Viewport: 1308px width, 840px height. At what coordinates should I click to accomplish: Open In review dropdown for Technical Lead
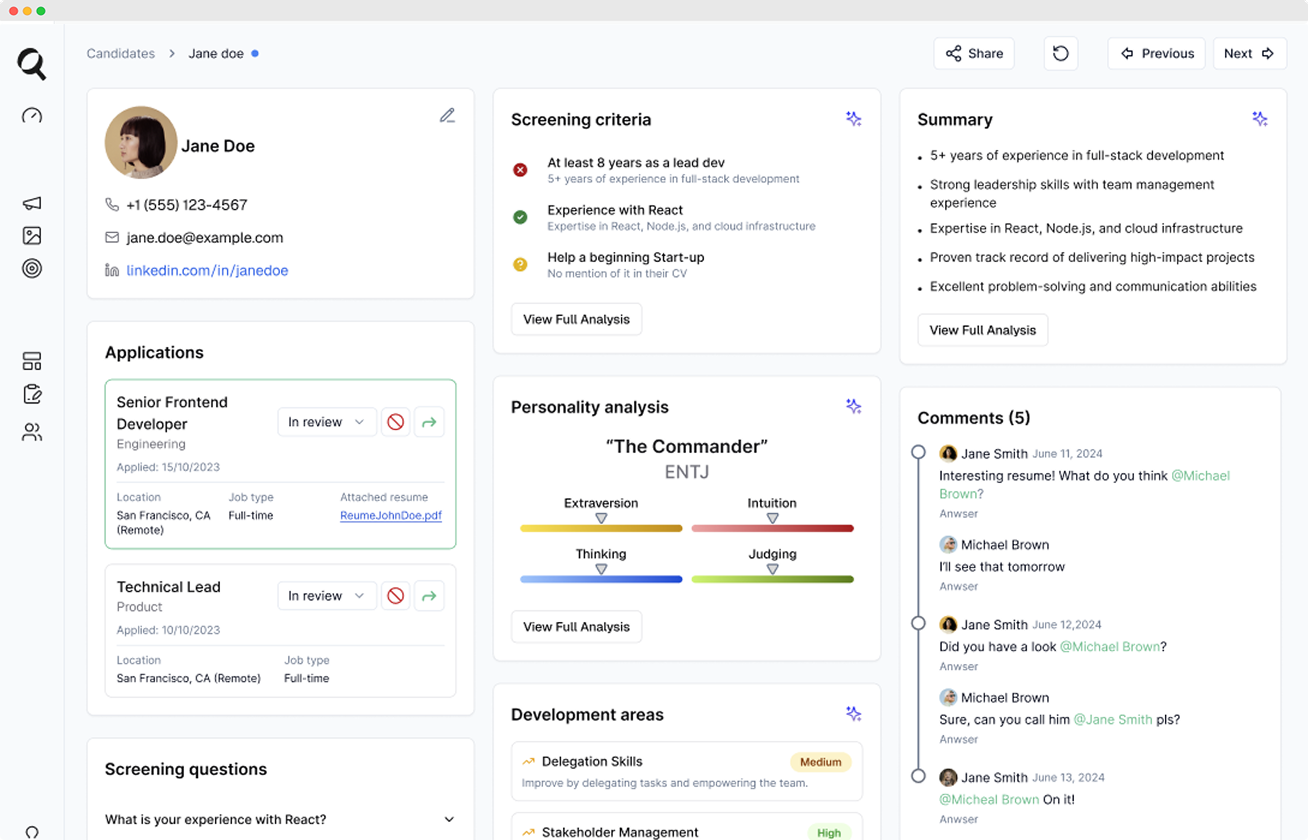[x=326, y=596]
